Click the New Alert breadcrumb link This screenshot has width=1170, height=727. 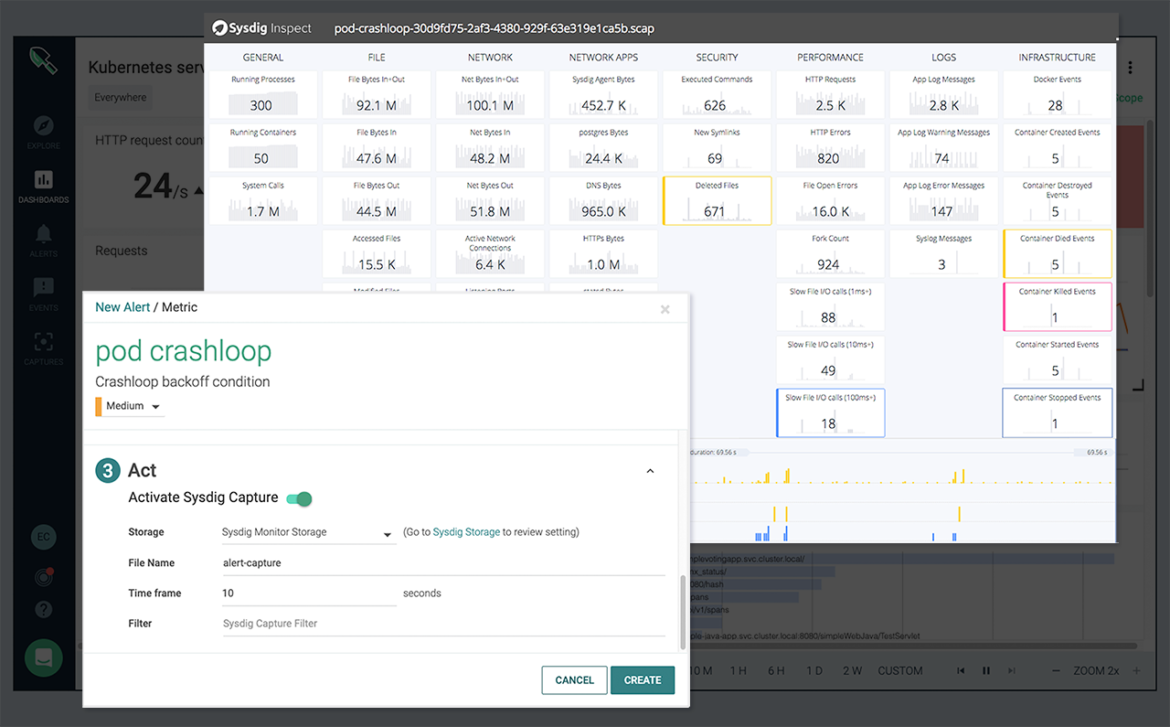[122, 307]
